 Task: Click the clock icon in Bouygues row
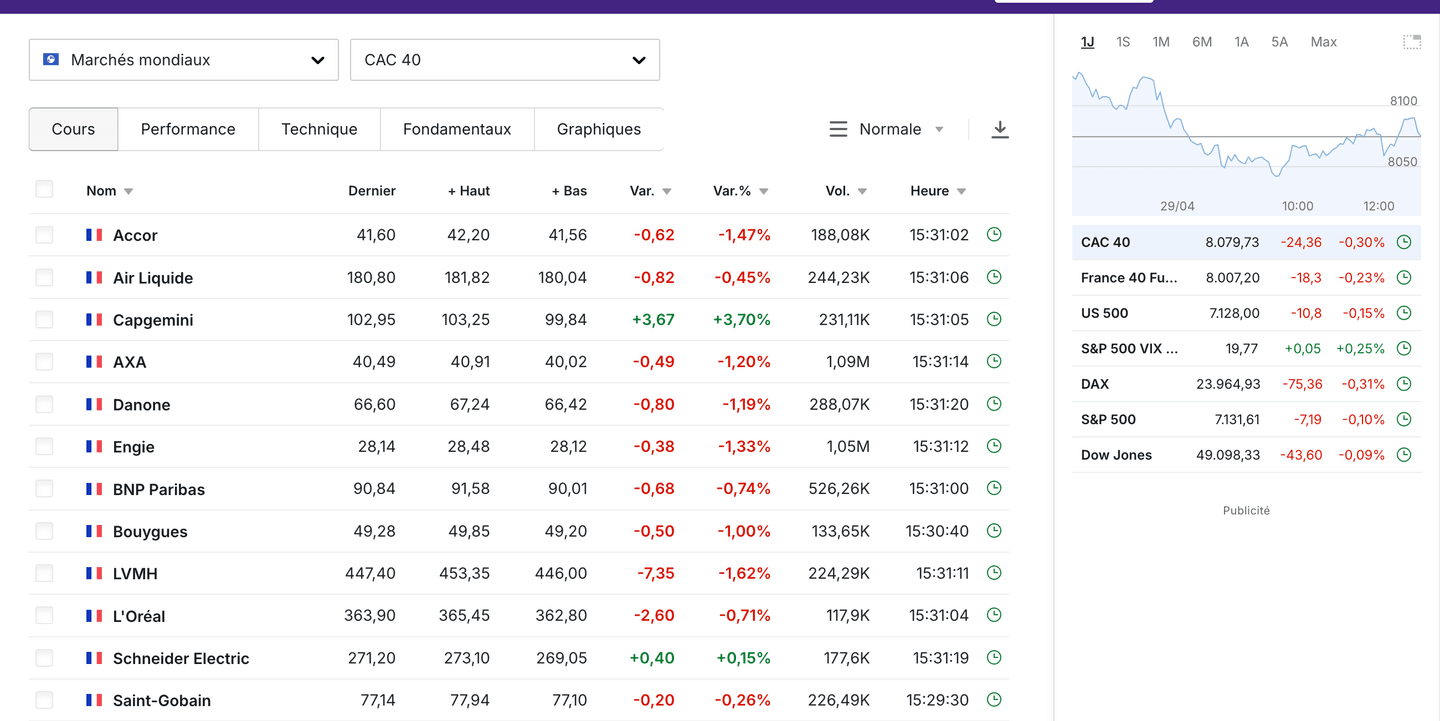(x=994, y=531)
